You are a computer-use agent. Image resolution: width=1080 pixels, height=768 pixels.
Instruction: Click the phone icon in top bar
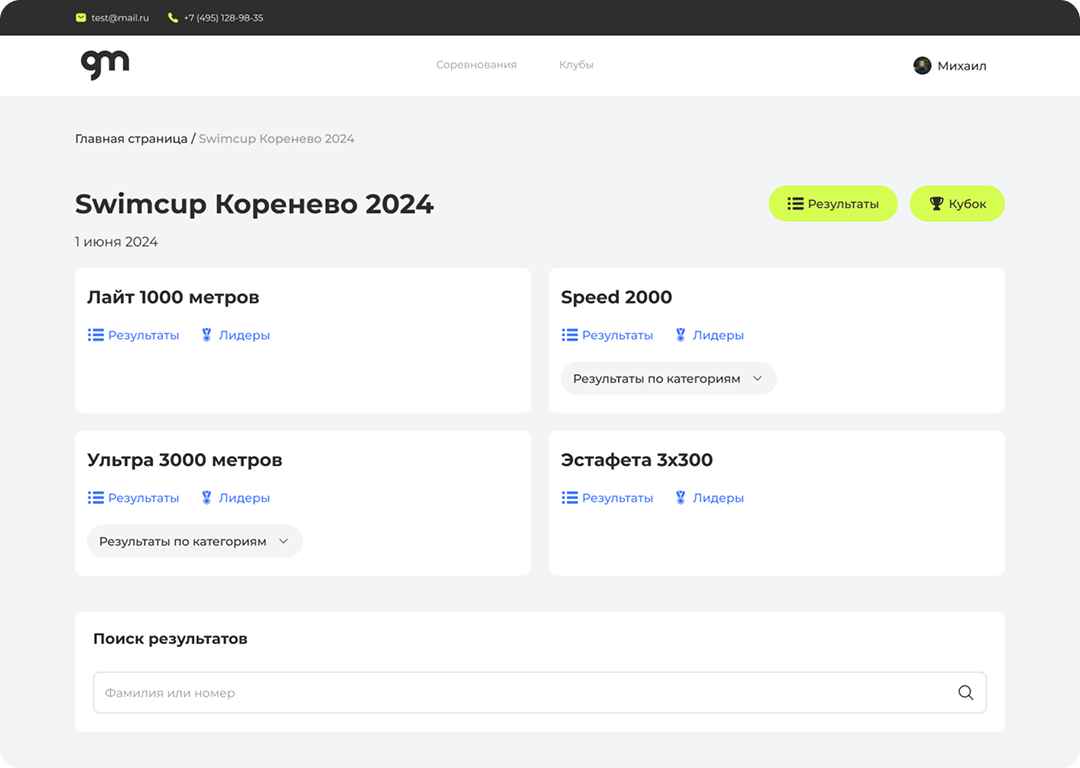[x=173, y=18]
